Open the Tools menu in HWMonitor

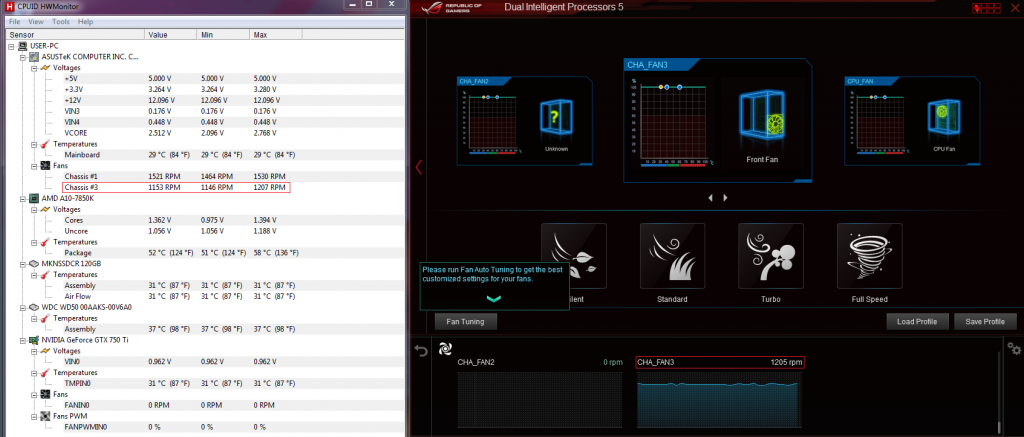point(61,21)
